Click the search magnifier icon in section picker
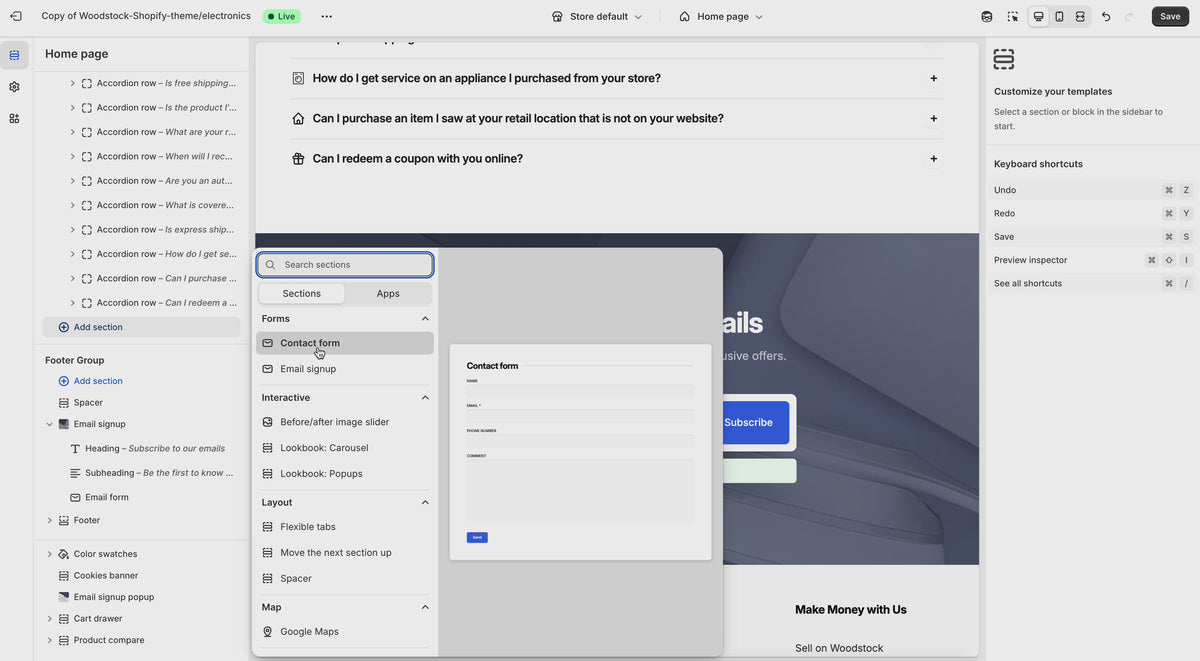The image size is (1200, 661). tap(271, 265)
